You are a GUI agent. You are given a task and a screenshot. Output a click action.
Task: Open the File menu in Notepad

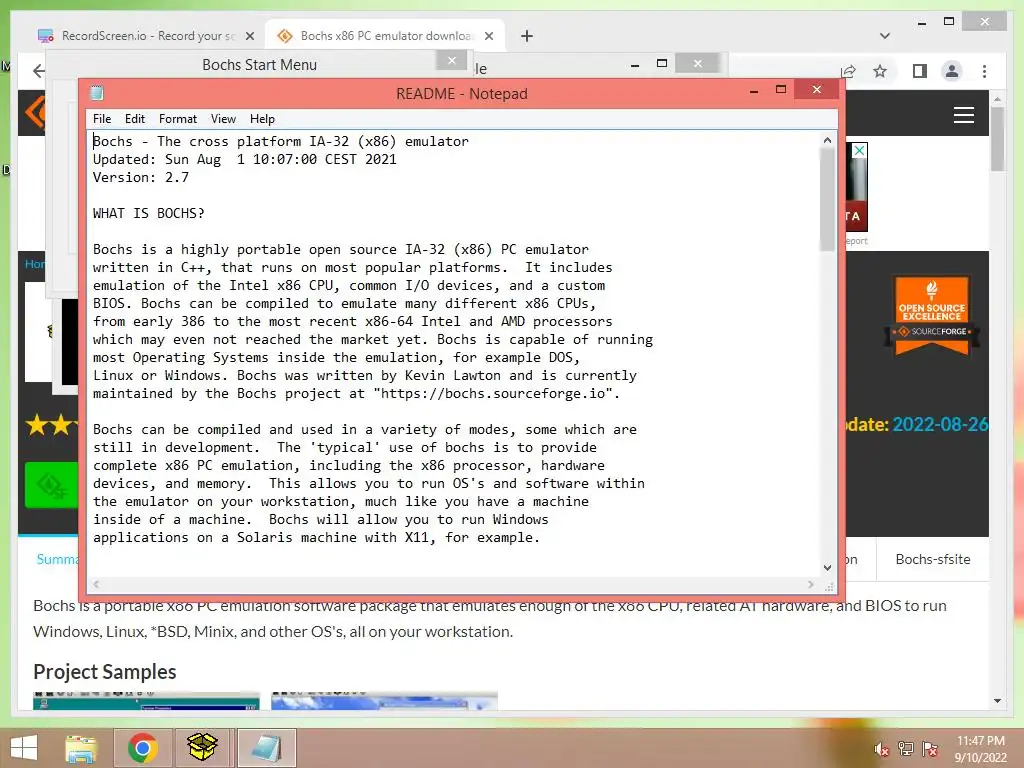pyautogui.click(x=102, y=119)
